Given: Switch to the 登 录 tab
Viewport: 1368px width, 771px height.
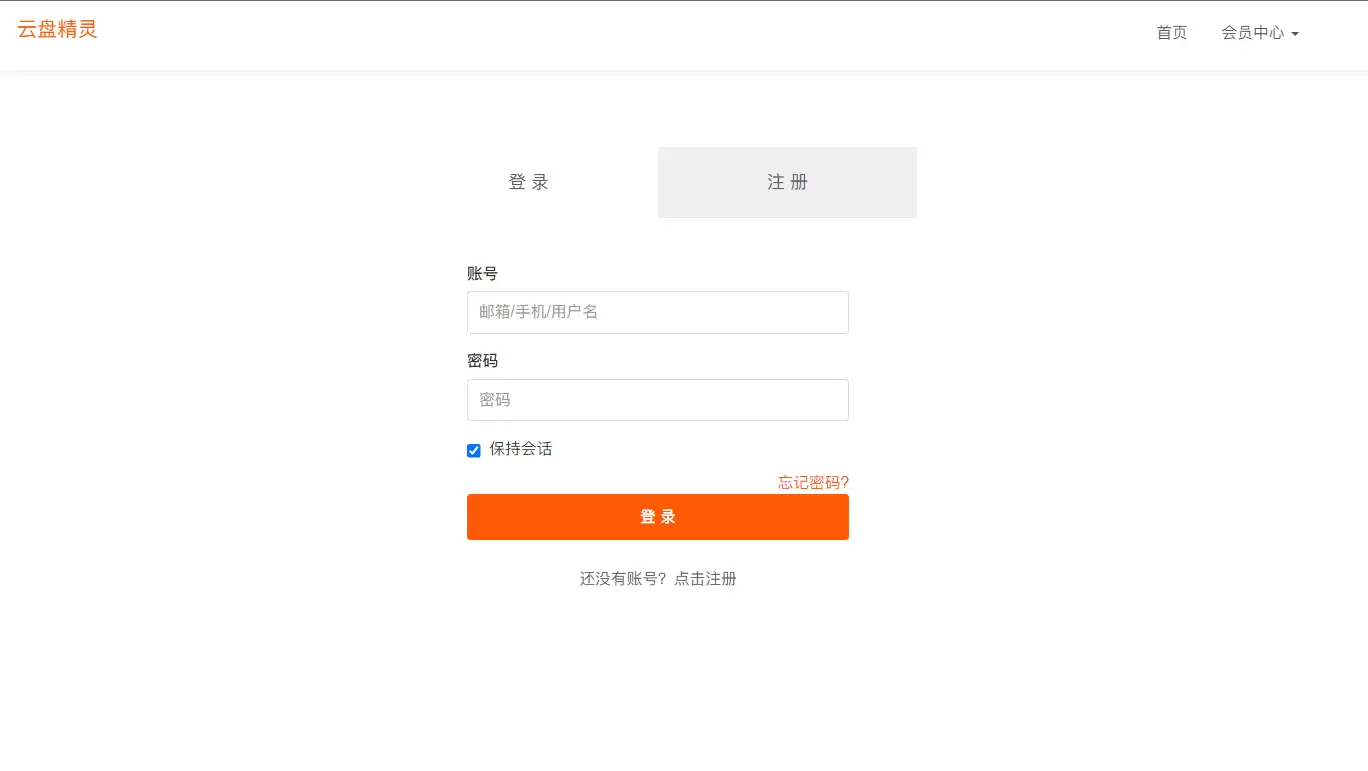Looking at the screenshot, I should point(529,182).
